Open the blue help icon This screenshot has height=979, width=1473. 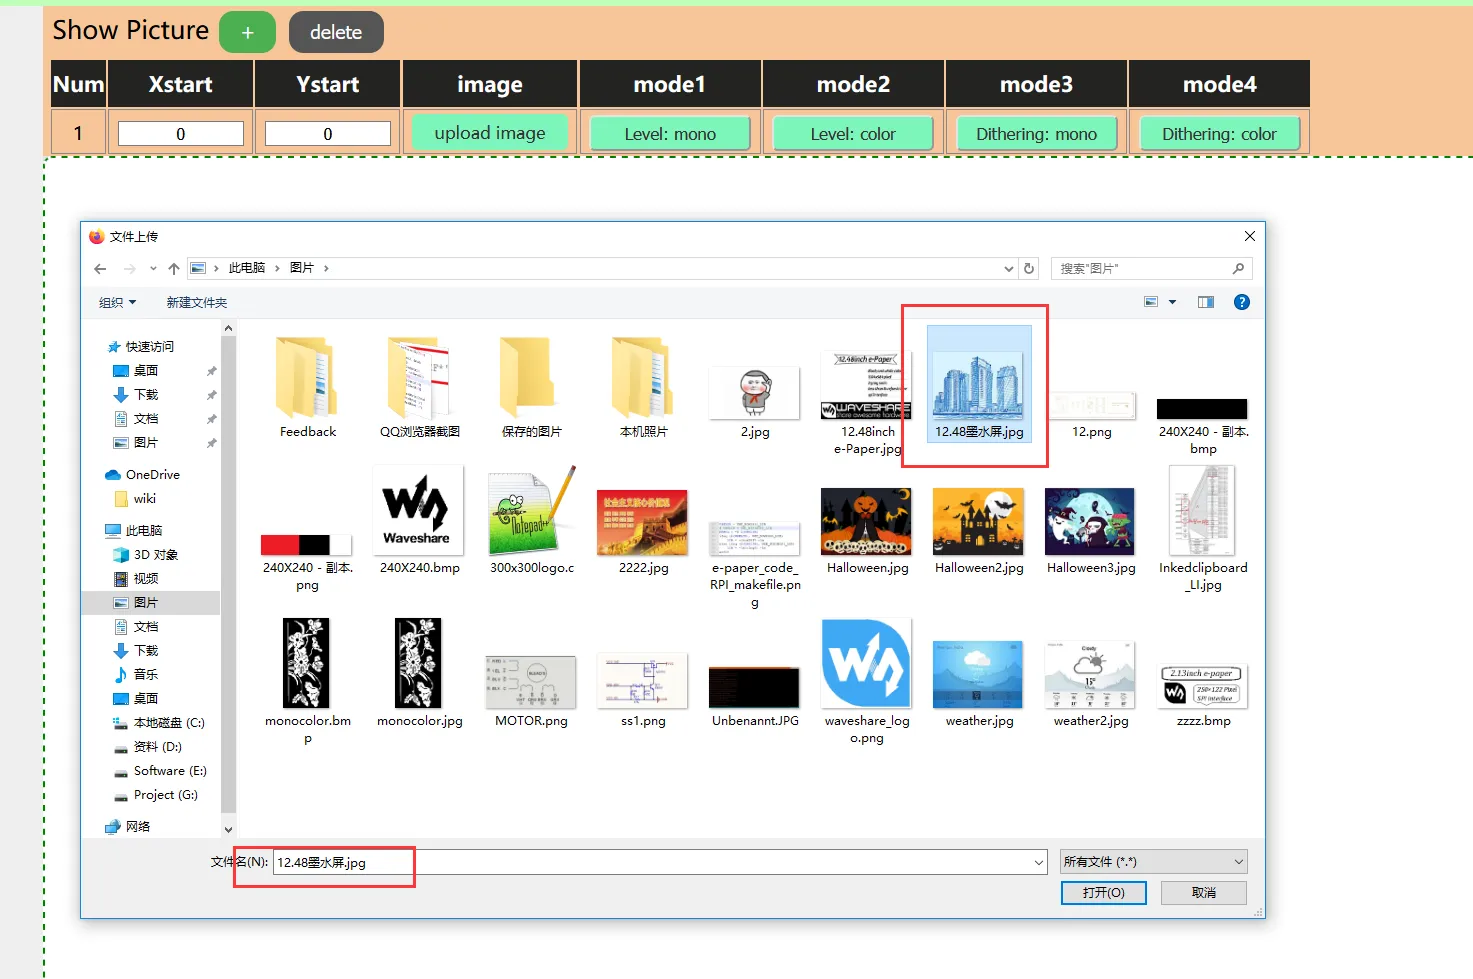pyautogui.click(x=1242, y=302)
